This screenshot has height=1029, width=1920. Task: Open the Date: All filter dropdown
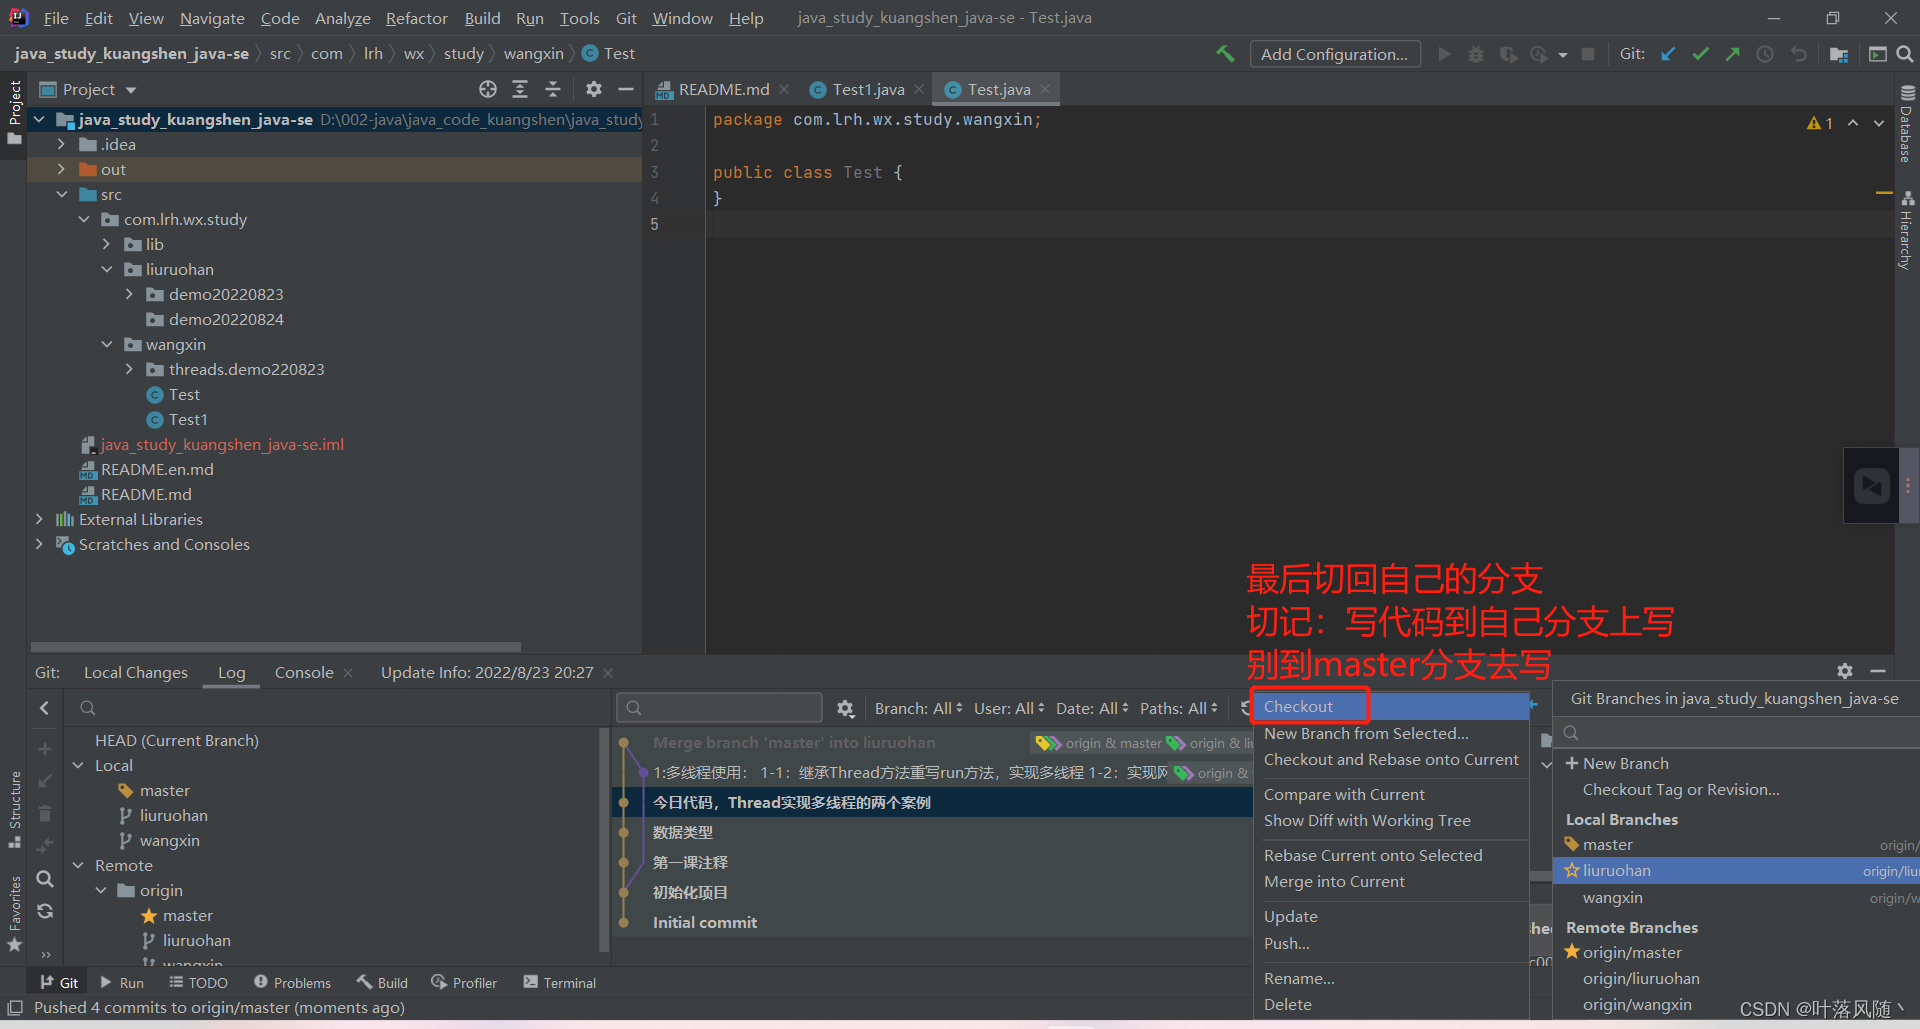point(1092,708)
